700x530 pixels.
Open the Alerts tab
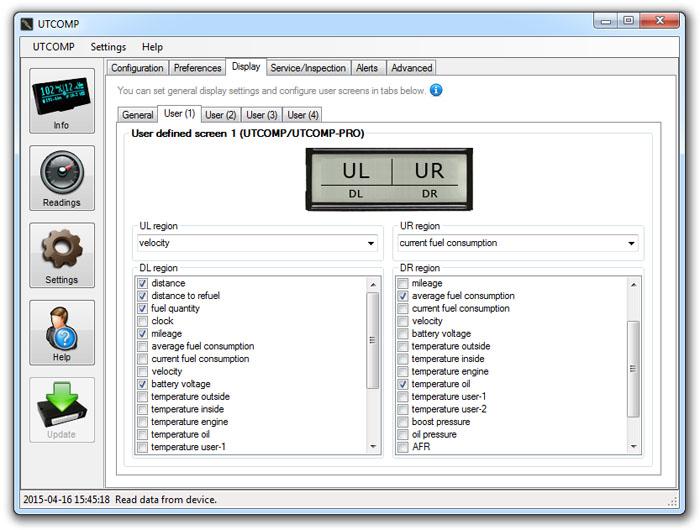tap(367, 68)
